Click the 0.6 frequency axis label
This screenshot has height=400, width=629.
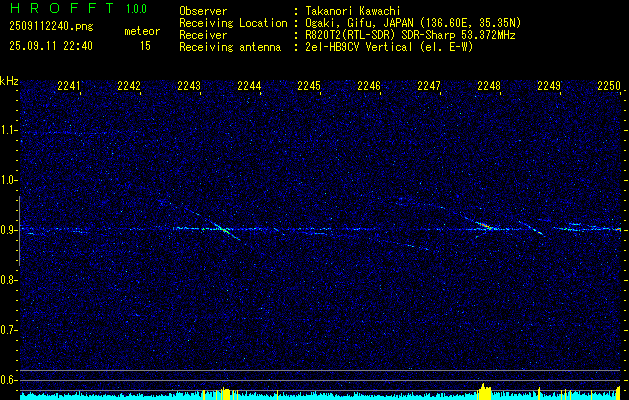point(9,380)
